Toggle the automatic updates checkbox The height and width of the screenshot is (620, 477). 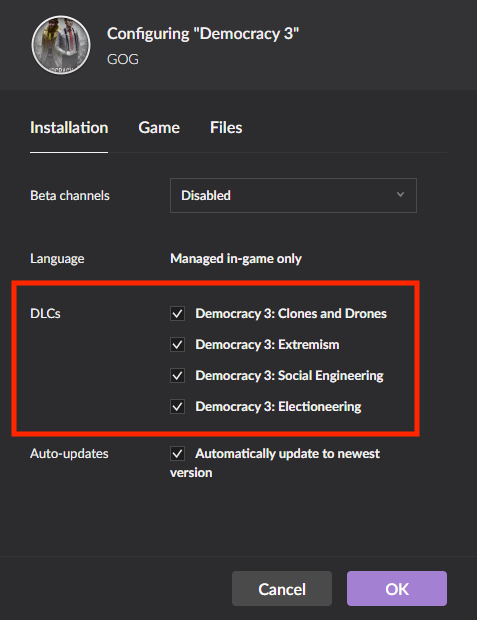click(x=177, y=454)
